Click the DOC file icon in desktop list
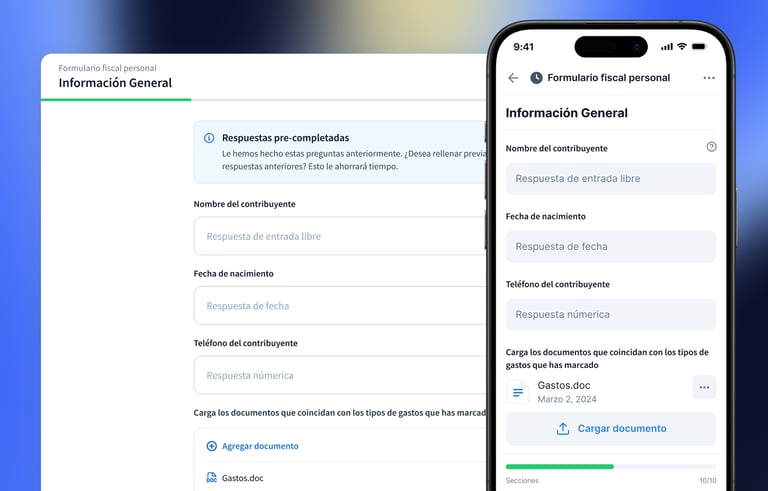The height and width of the screenshot is (491, 768). pos(212,478)
